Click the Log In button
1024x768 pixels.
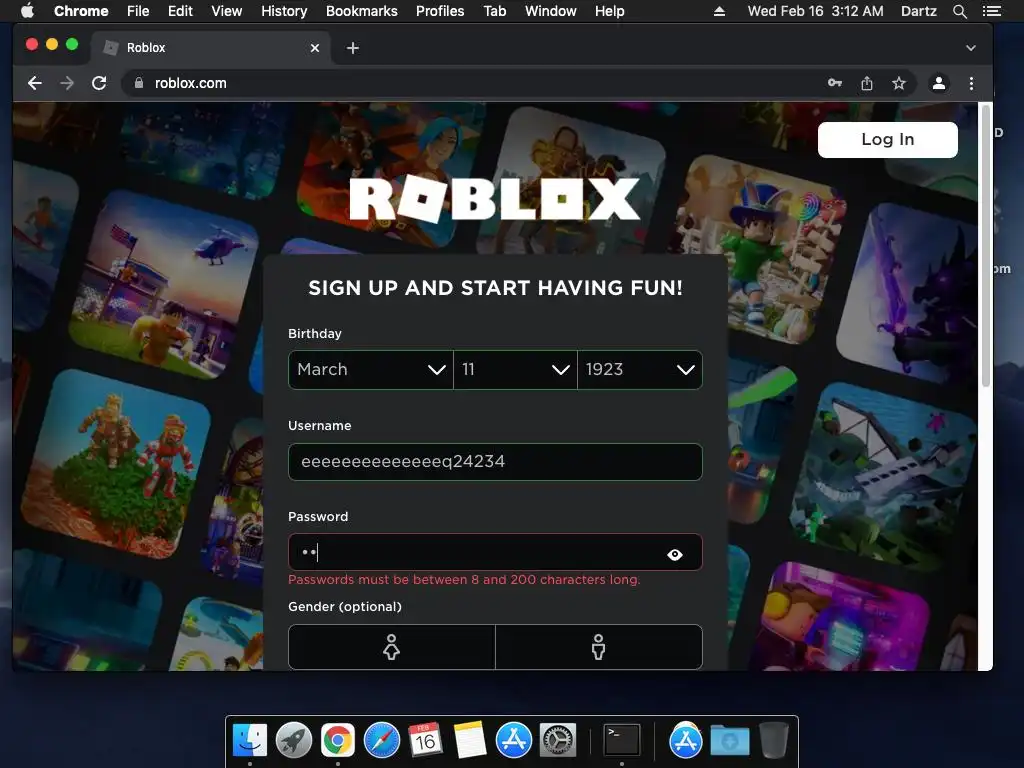tap(888, 140)
